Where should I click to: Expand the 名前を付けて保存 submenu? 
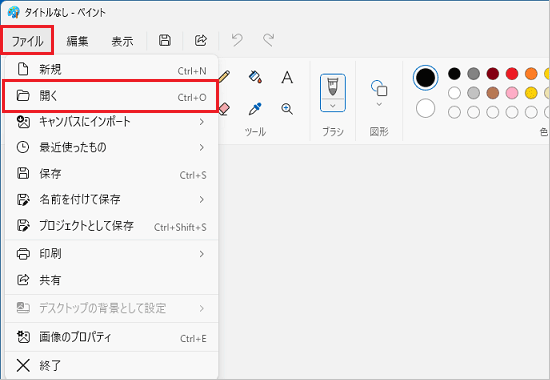coord(112,200)
